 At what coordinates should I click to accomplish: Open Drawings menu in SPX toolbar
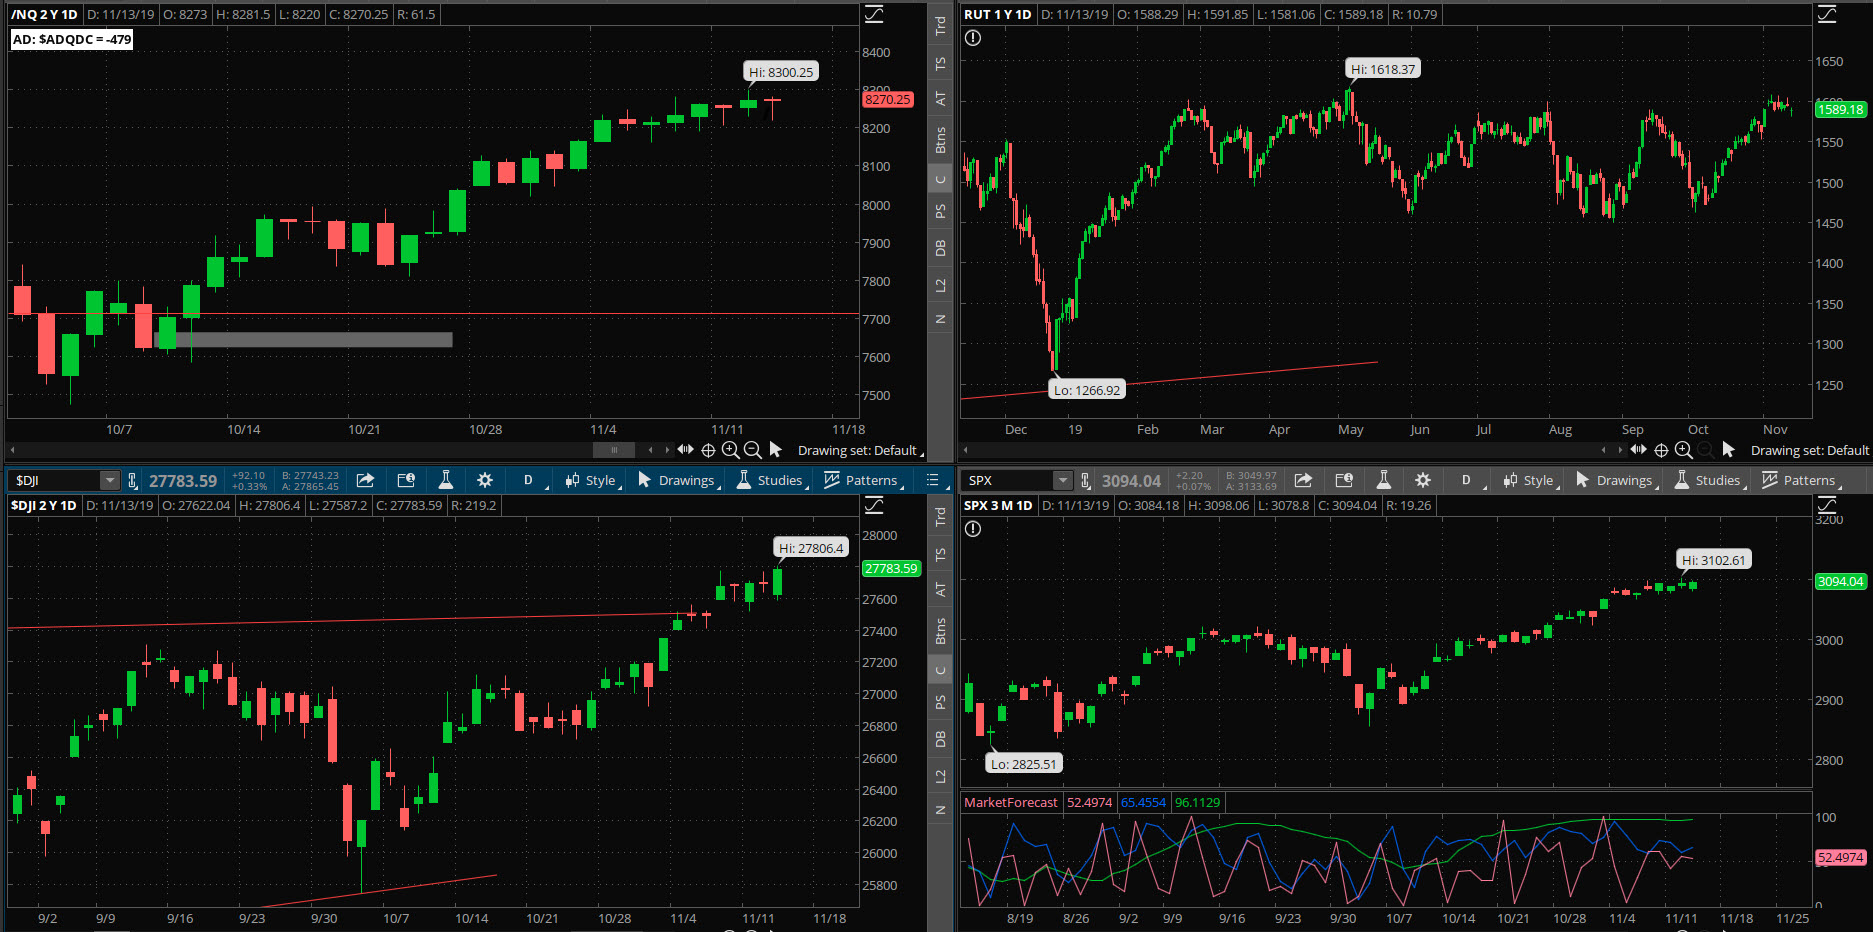tap(1618, 481)
